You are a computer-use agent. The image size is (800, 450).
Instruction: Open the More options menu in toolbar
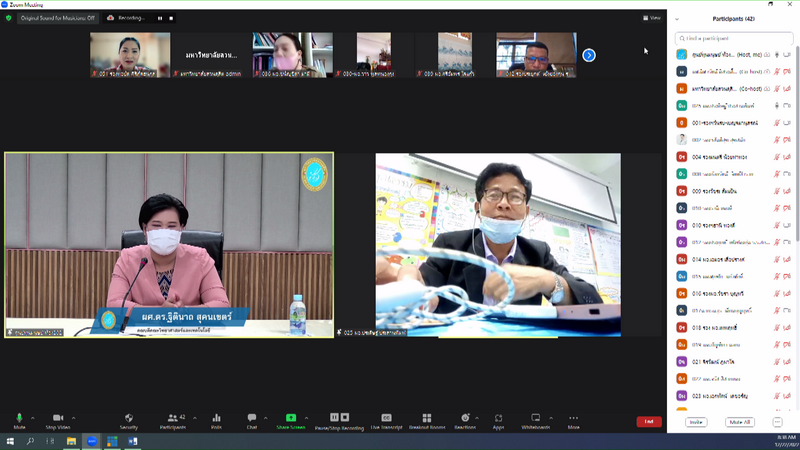pyautogui.click(x=573, y=418)
